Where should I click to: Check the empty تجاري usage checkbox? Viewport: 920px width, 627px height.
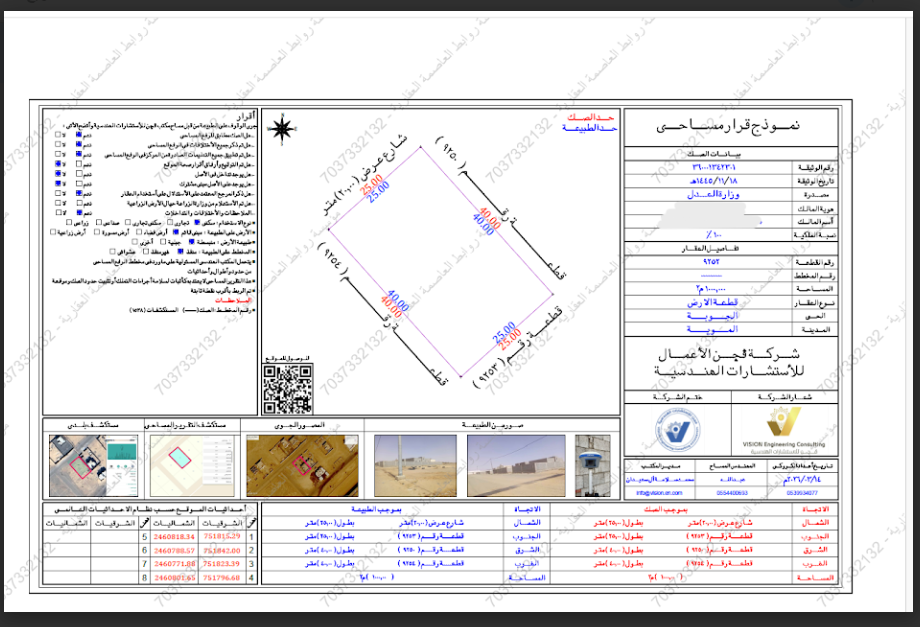(x=170, y=222)
